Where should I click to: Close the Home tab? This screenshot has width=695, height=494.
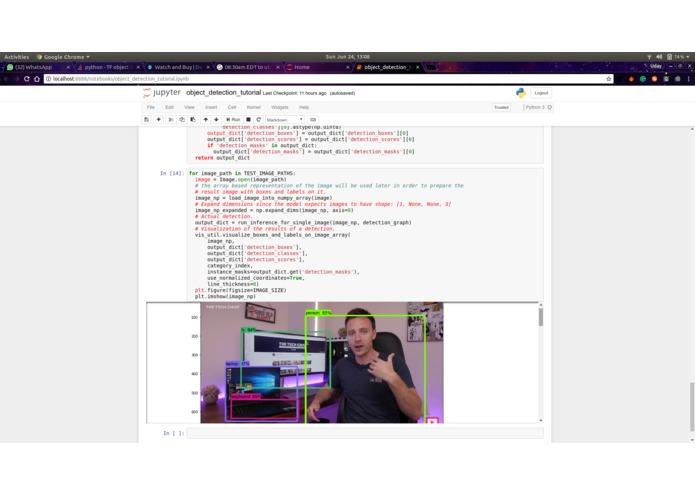coord(348,67)
